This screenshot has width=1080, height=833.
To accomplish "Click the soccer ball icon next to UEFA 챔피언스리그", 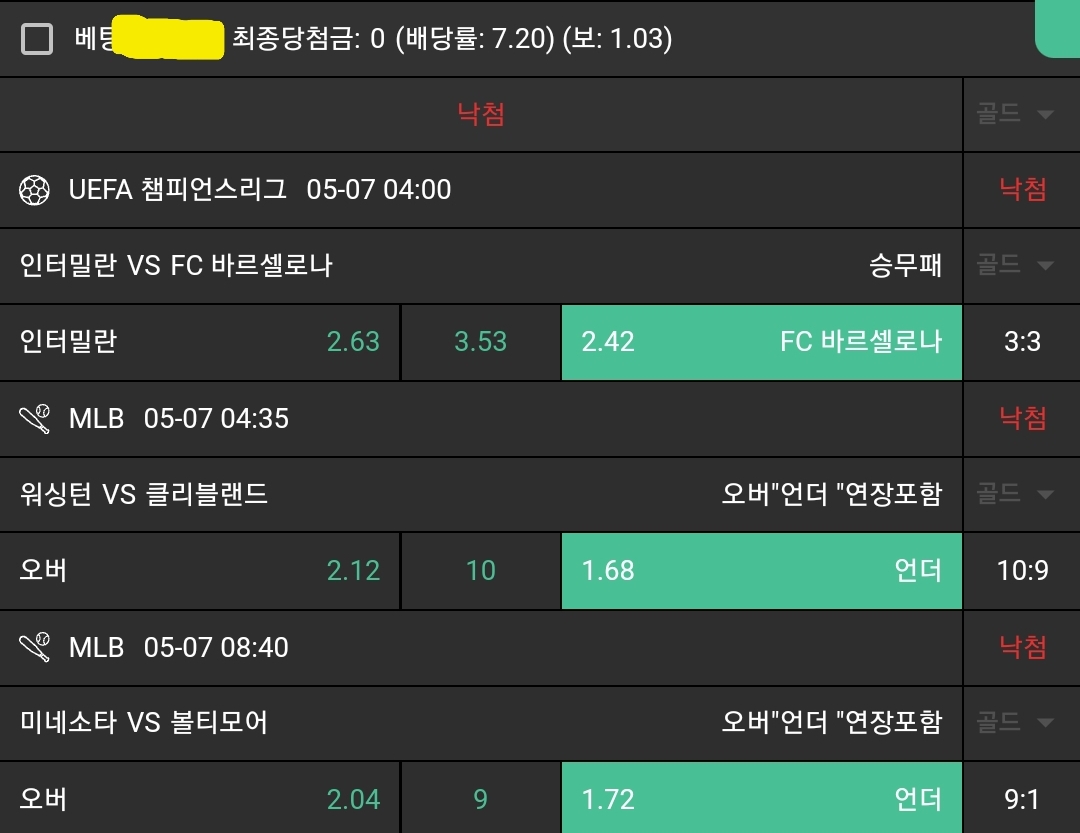I will [35, 189].
